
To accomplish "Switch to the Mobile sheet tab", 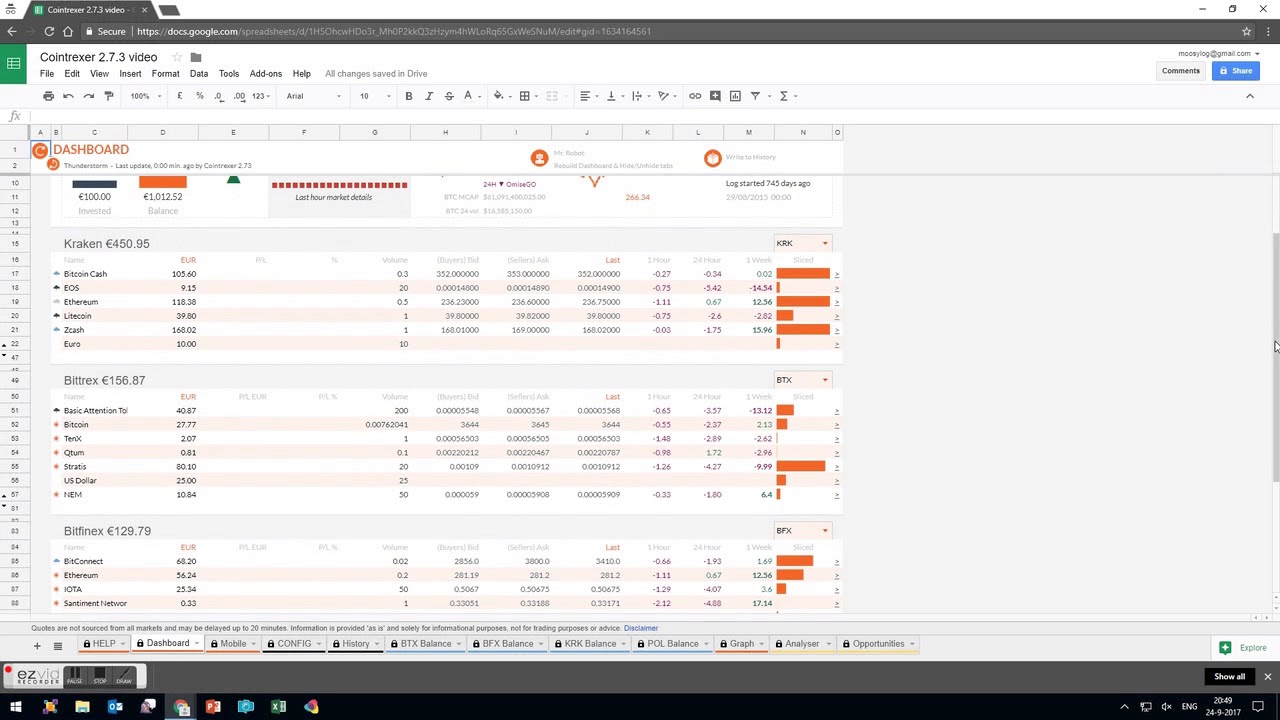I will [232, 644].
